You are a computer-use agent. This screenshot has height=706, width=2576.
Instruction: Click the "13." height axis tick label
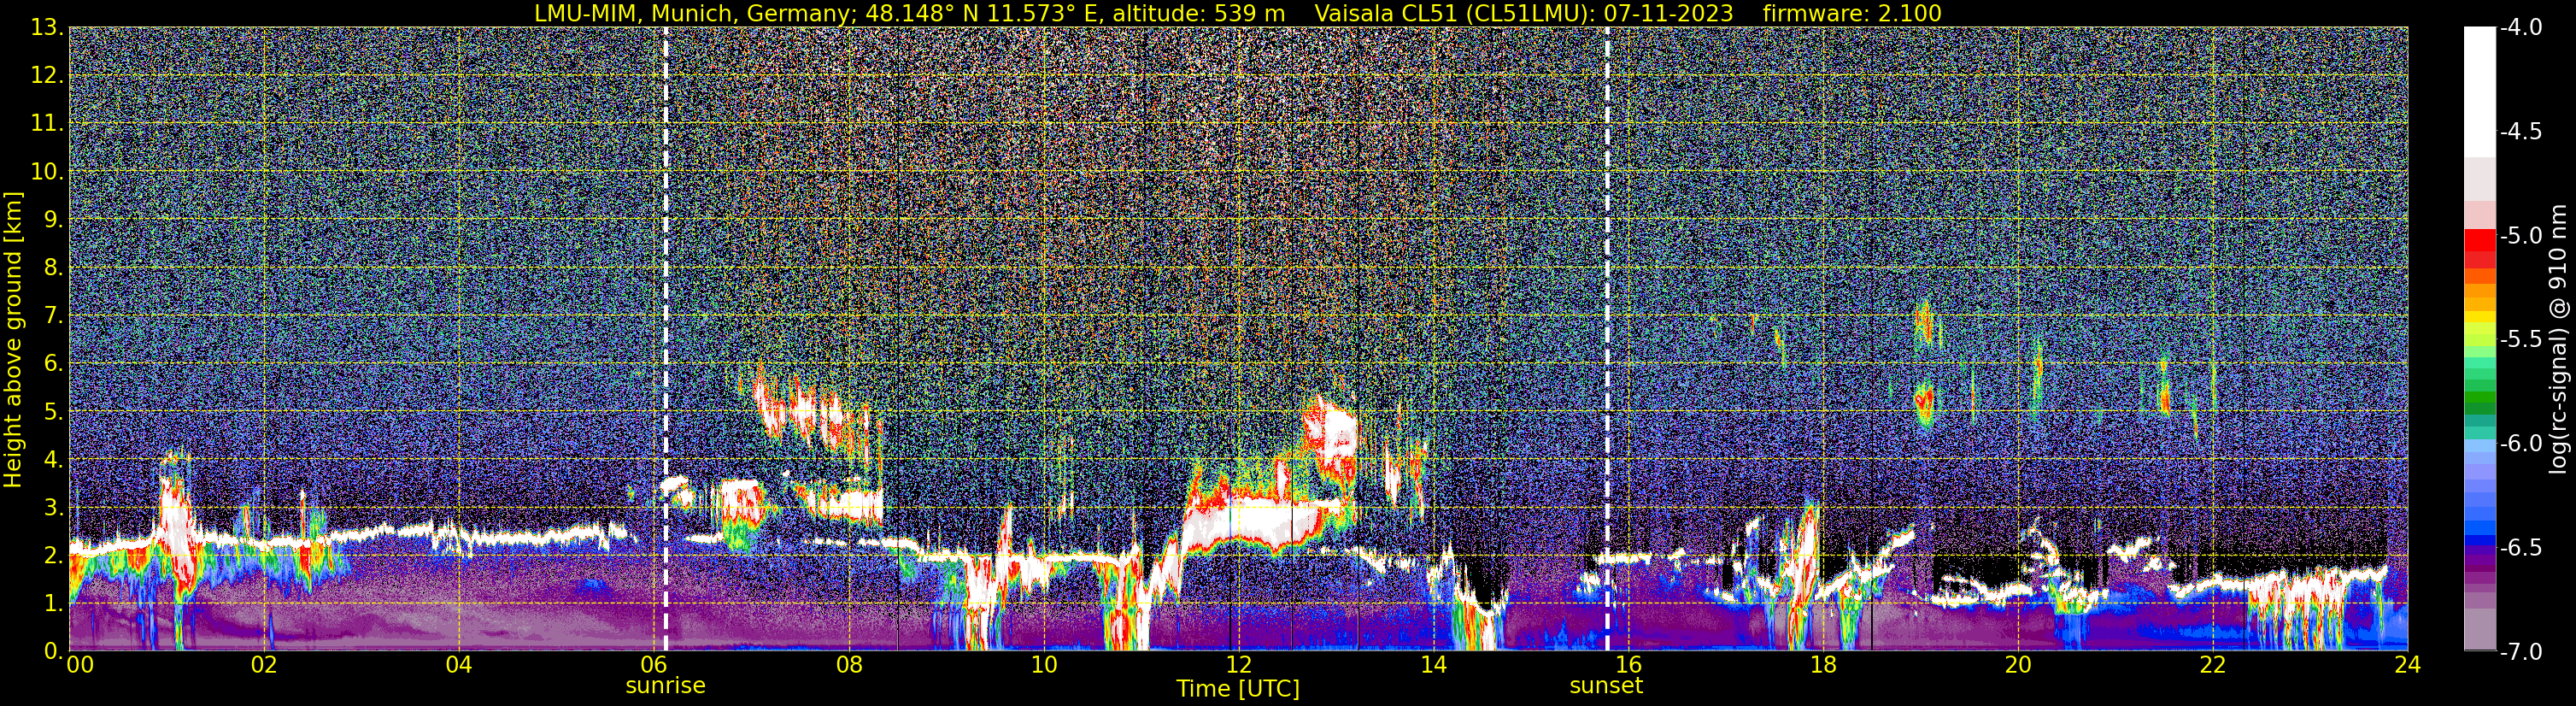48,28
